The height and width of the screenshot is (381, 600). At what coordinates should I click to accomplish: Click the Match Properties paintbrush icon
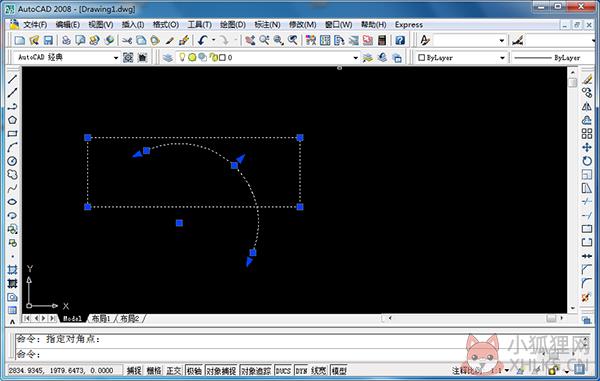click(x=170, y=40)
